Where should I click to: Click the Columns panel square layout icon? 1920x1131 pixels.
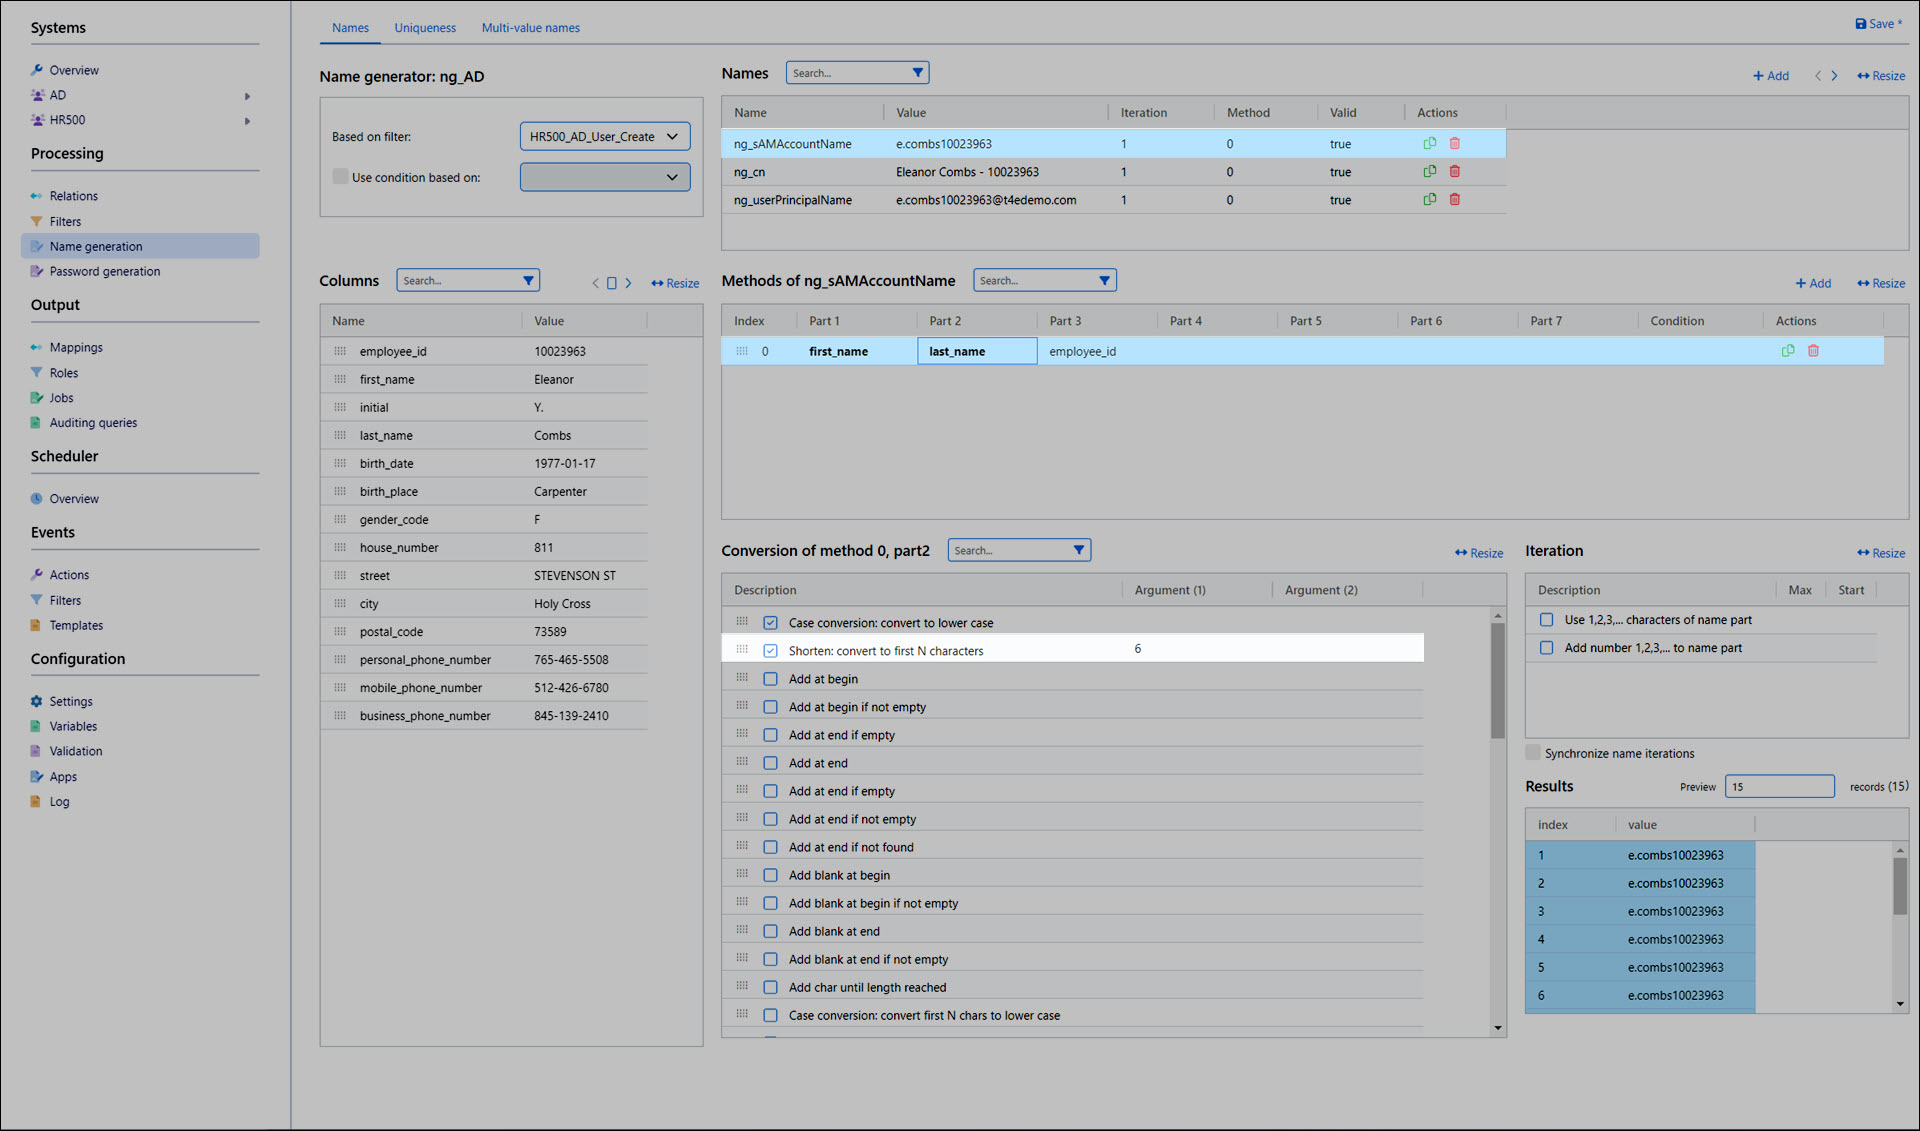point(612,283)
